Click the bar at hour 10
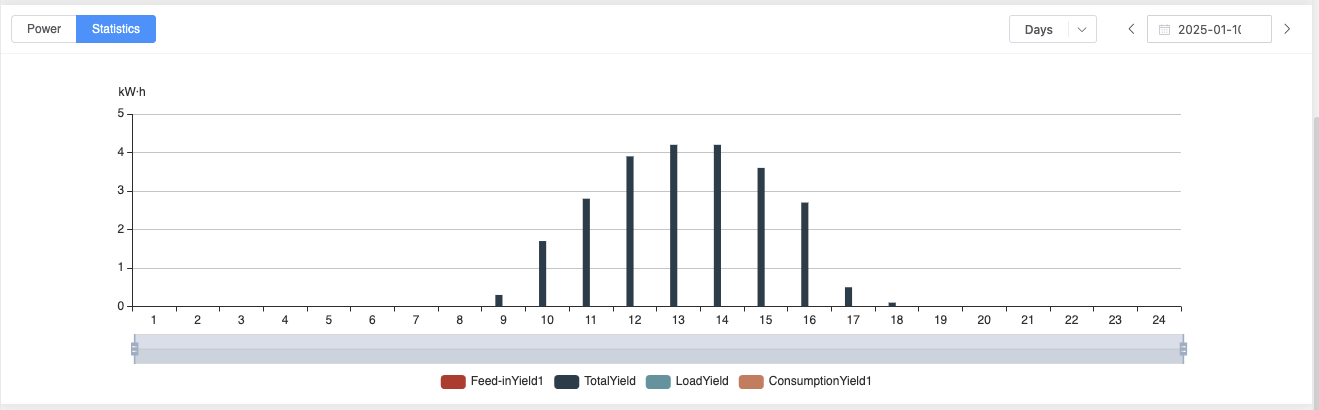The height and width of the screenshot is (410, 1319). (543, 273)
